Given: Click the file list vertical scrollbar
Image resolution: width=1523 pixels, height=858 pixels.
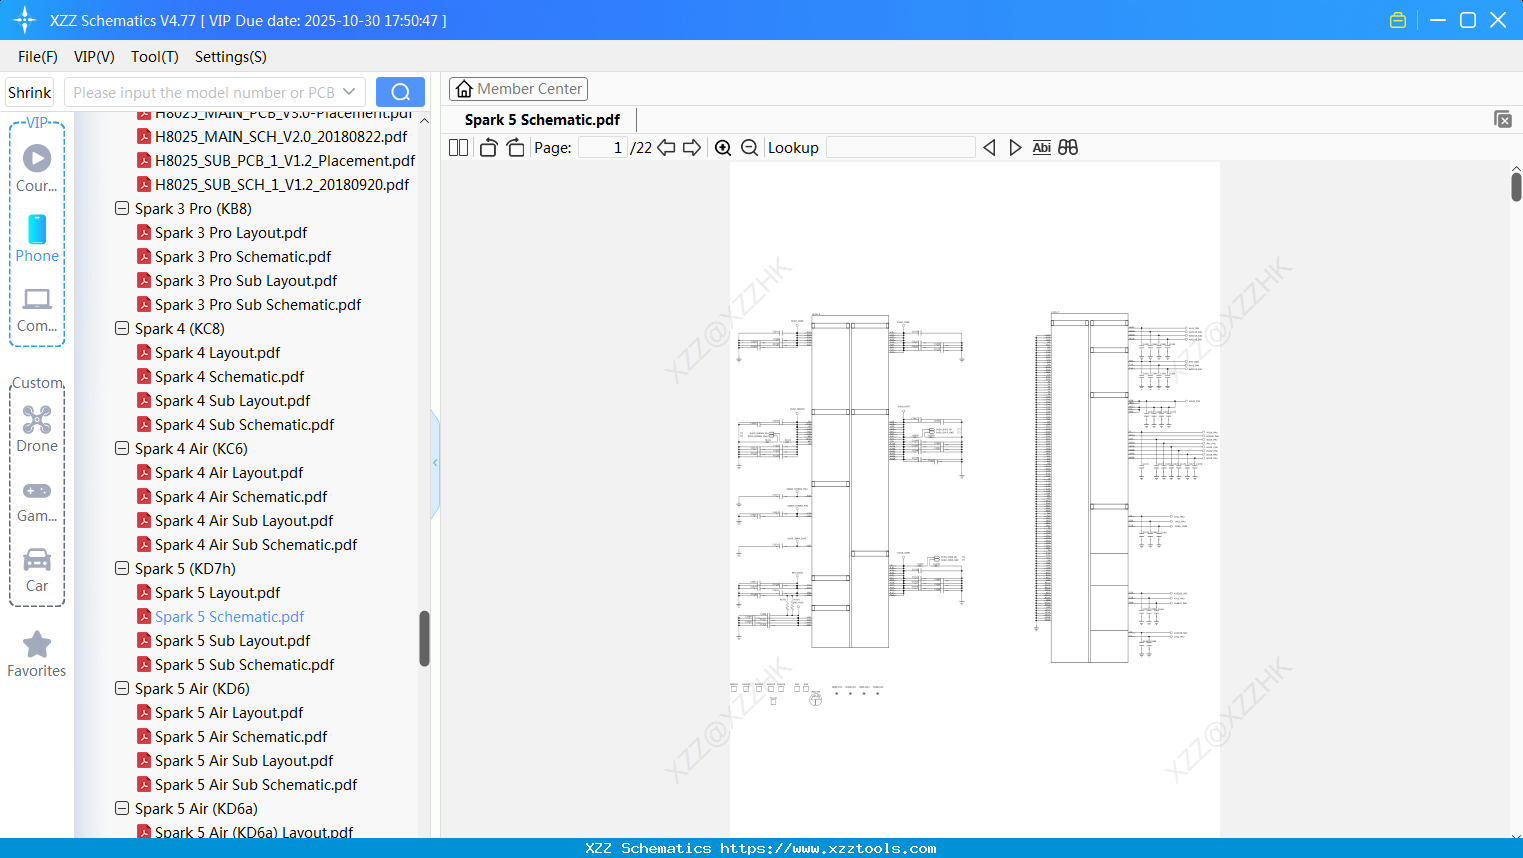Looking at the screenshot, I should click(x=424, y=637).
